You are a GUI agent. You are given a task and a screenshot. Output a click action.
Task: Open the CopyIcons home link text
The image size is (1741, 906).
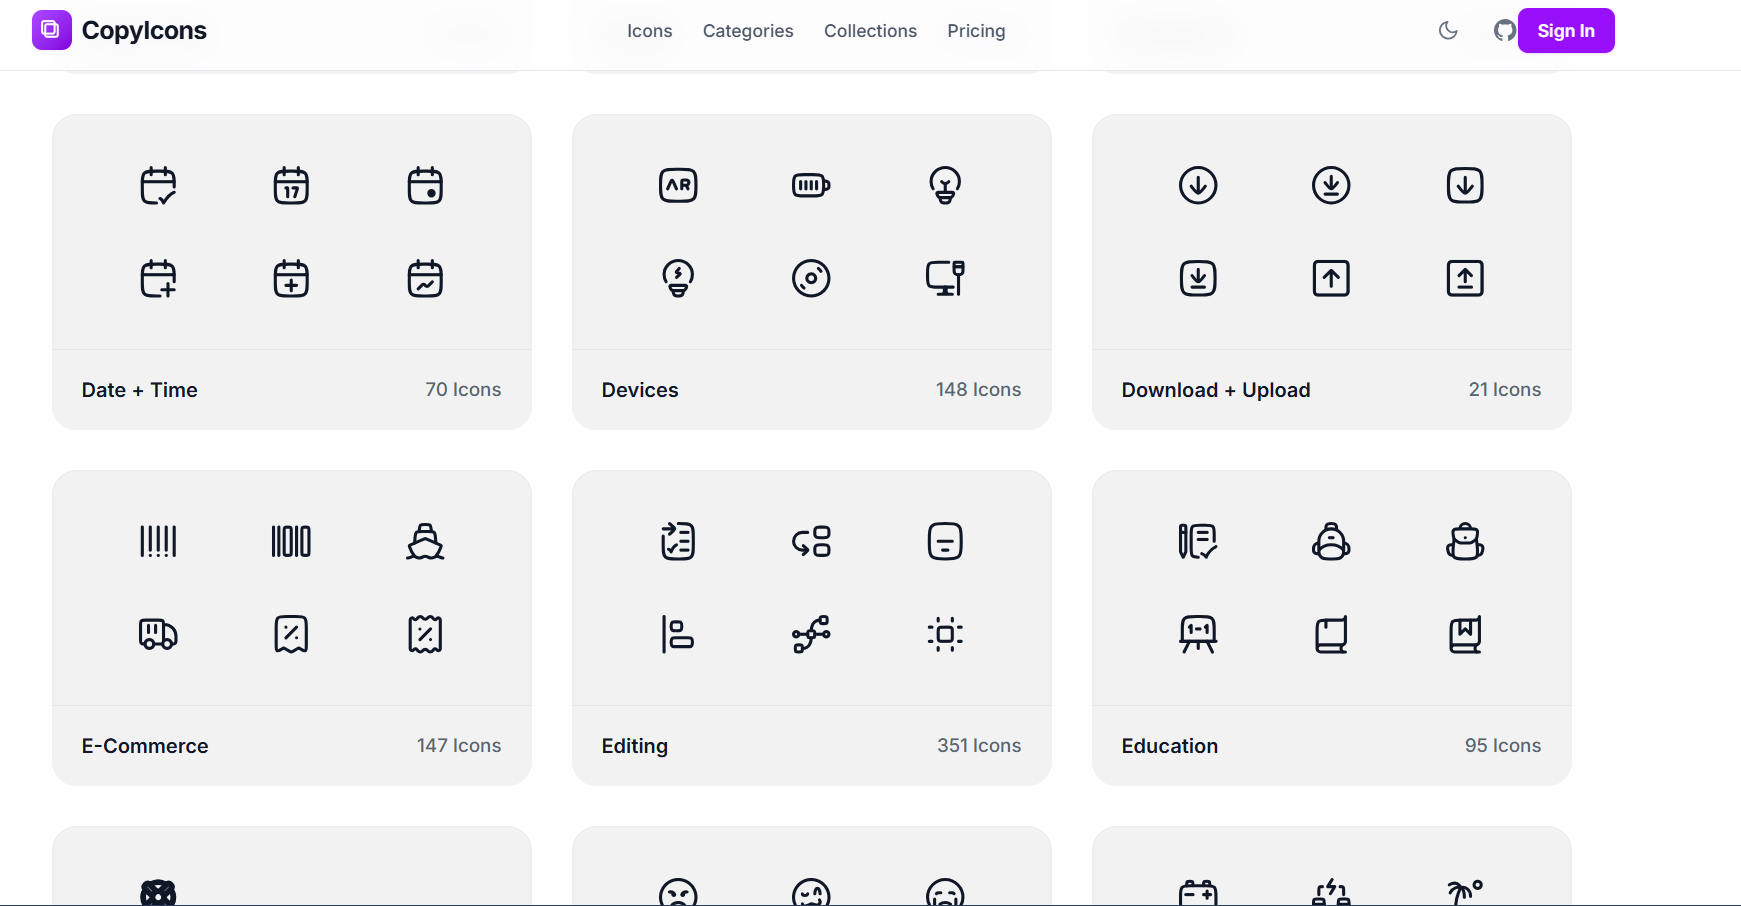(x=144, y=31)
